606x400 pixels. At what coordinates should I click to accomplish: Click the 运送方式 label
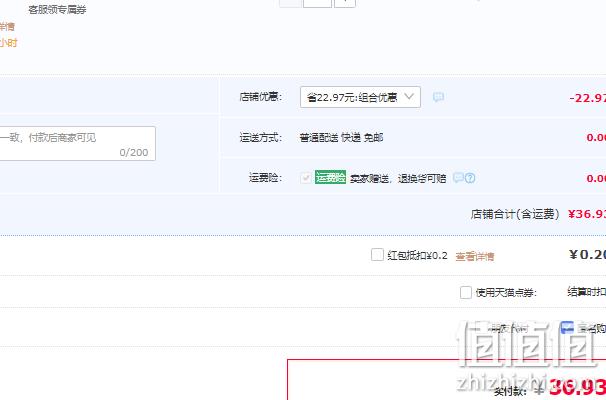pos(260,138)
